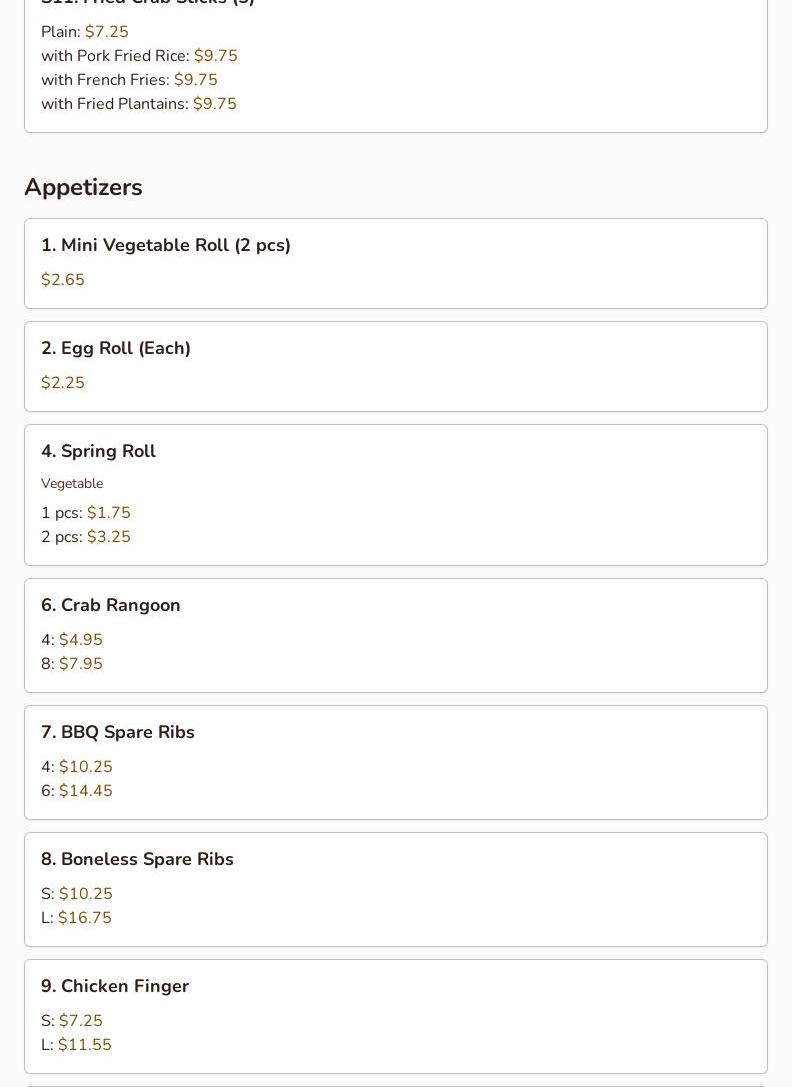792x1087 pixels.
Task: Pick Crab Rangoon 8 pieces at $7.95
Action: coord(72,663)
